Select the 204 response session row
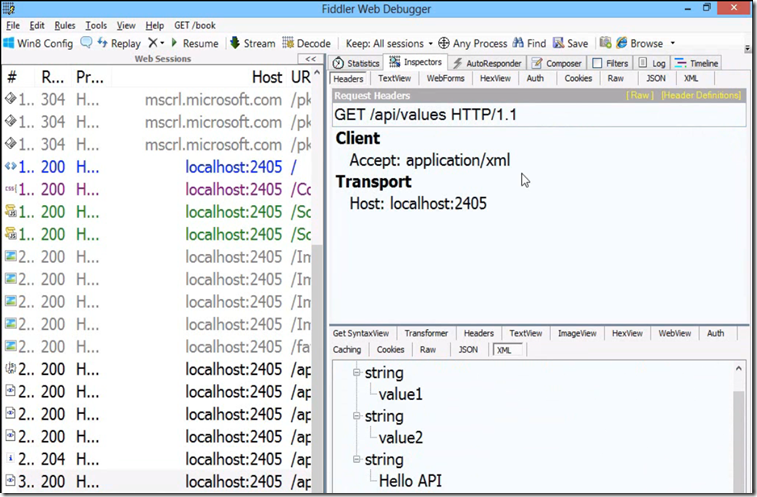 (158, 459)
